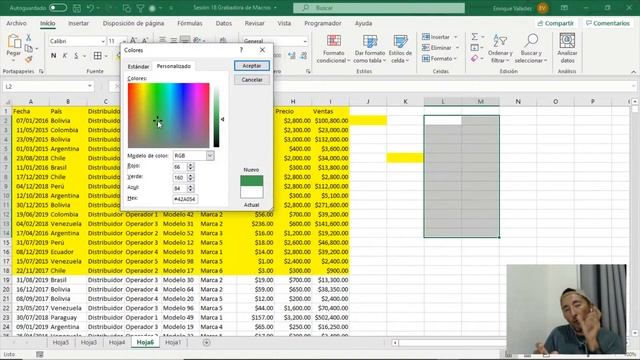Image resolution: width=640 pixels, height=360 pixels.
Task: Expand the Eliminar cells dropdown arrow
Action: click(x=457, y=48)
